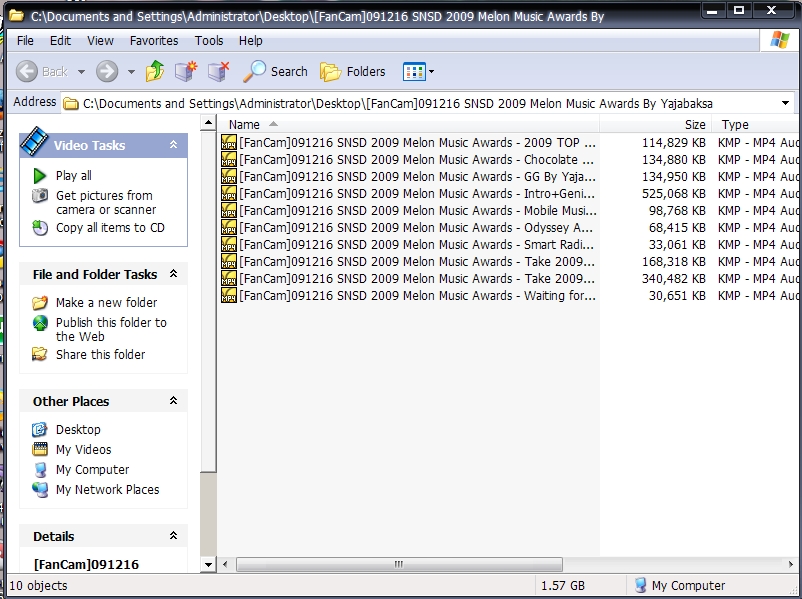Viewport: 802px width, 599px height.
Task: Click the Views icon in toolbar
Action: click(x=414, y=72)
